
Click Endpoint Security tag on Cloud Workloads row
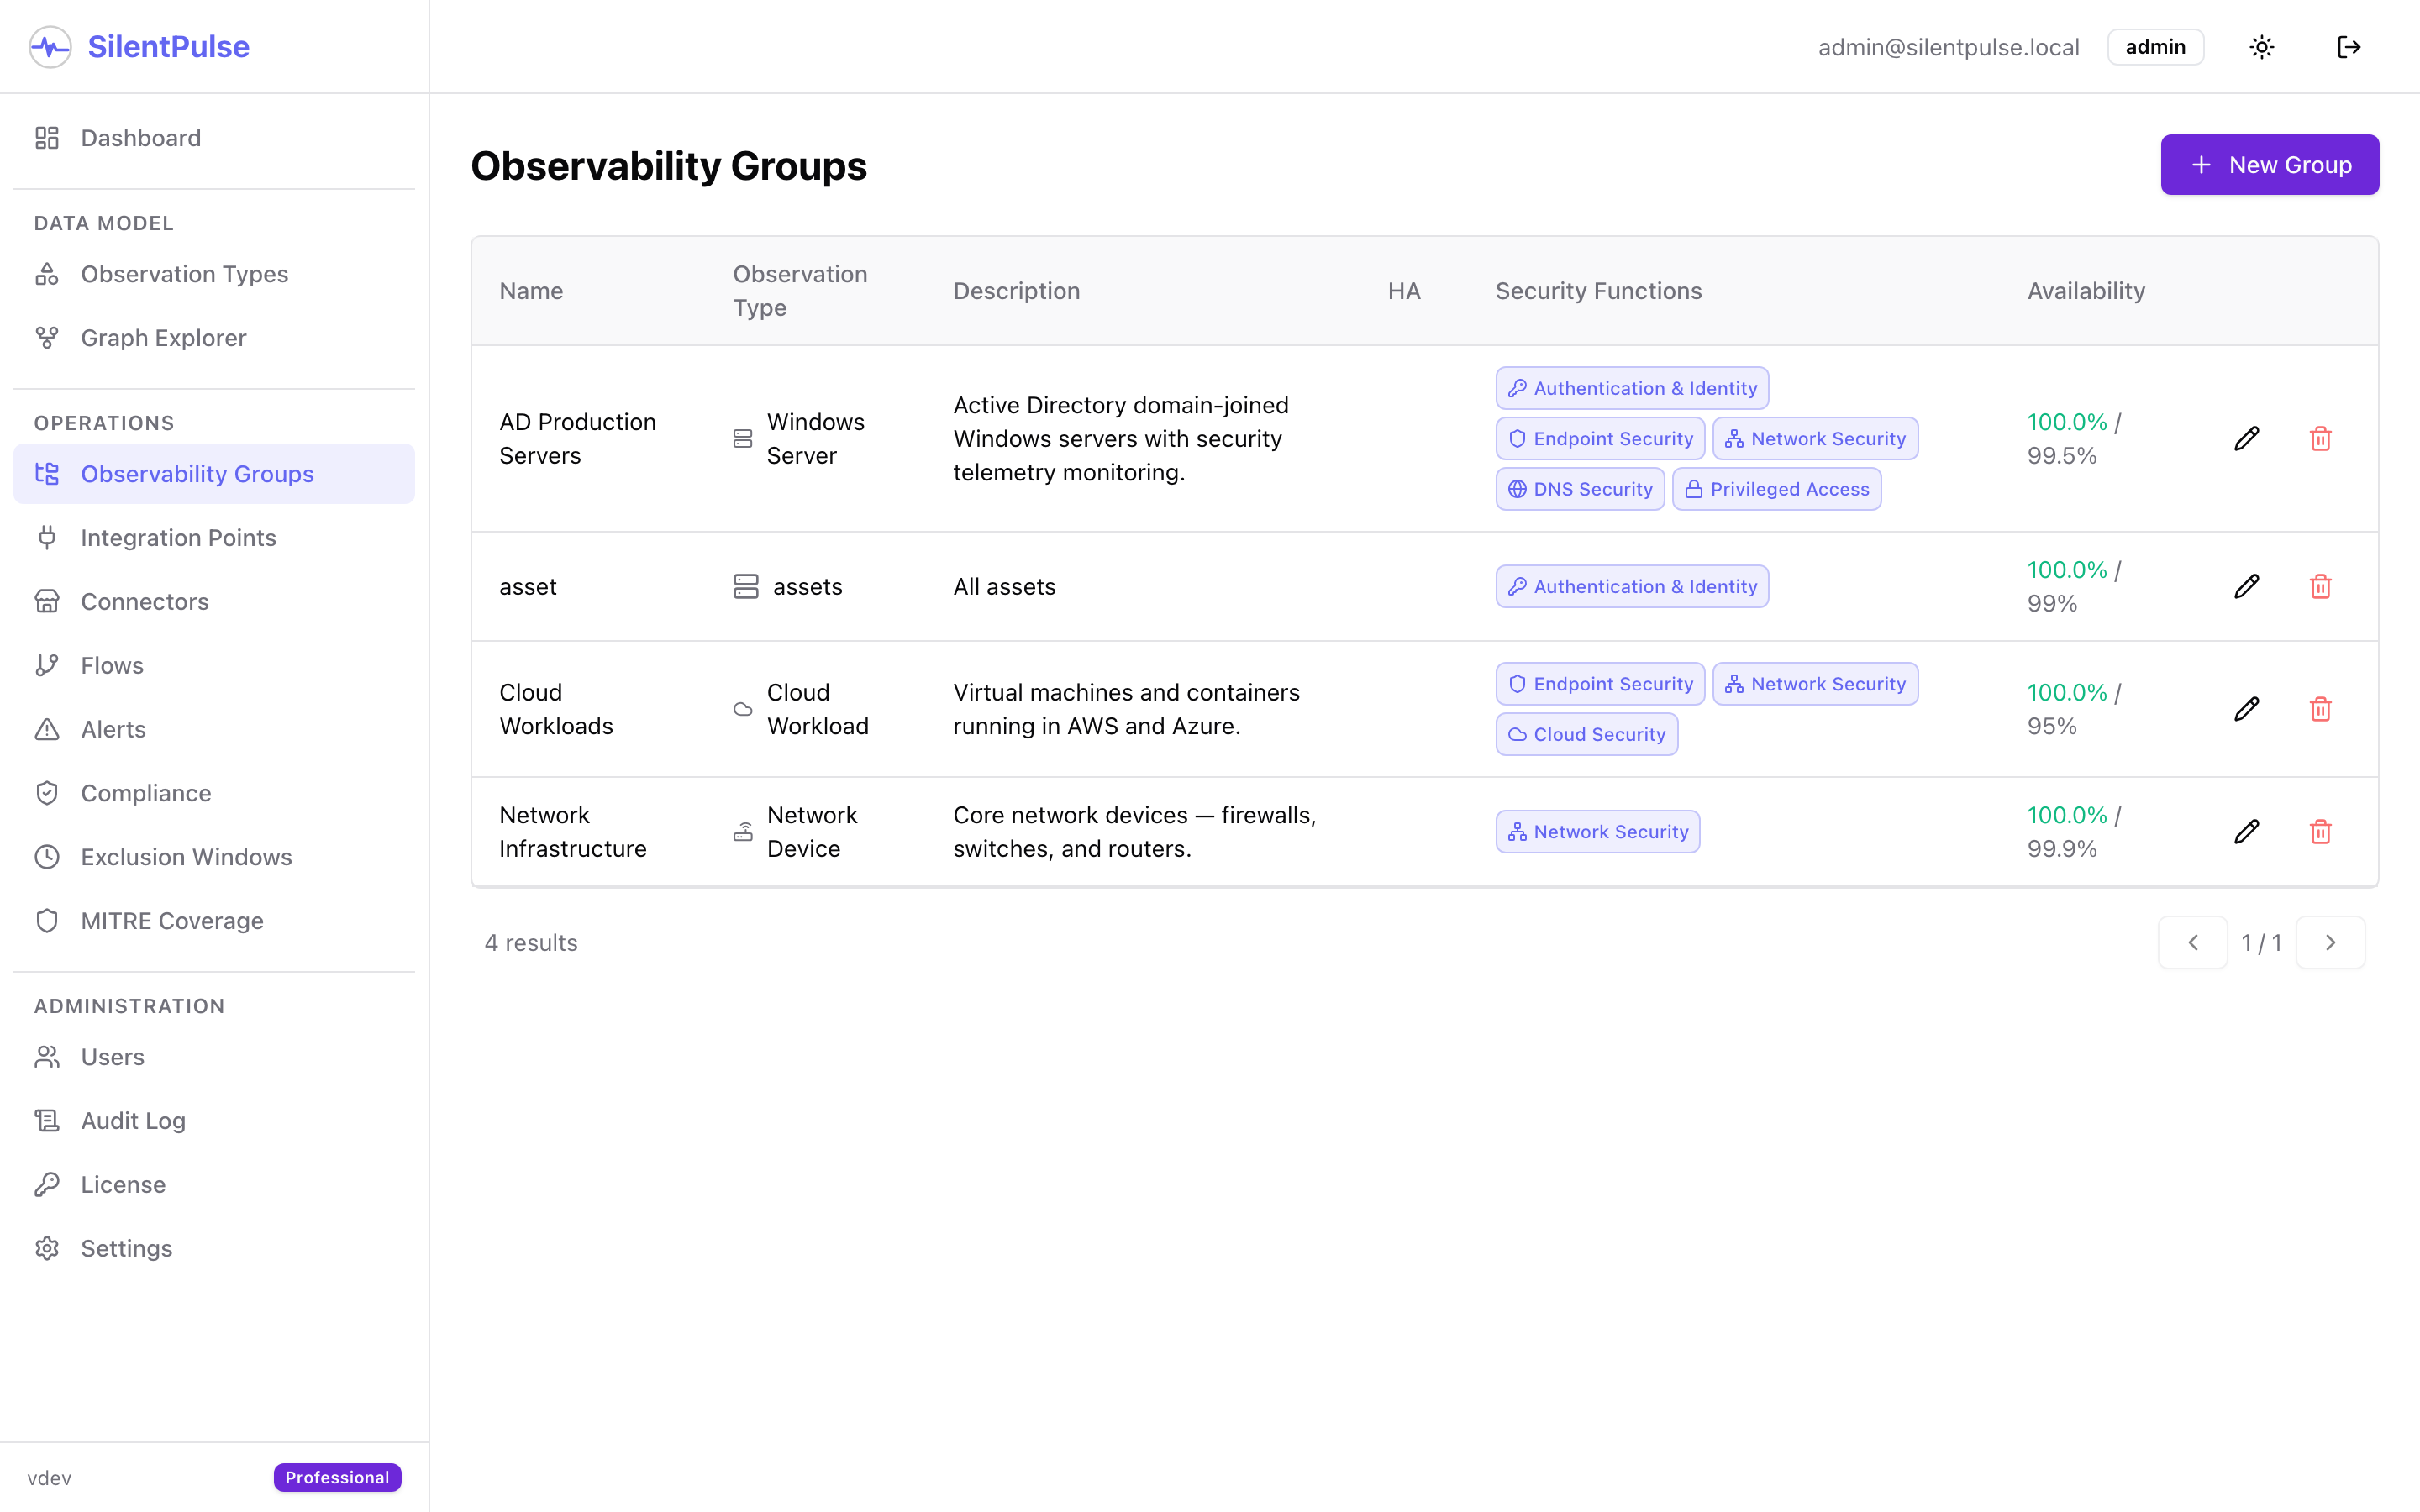1600,684
